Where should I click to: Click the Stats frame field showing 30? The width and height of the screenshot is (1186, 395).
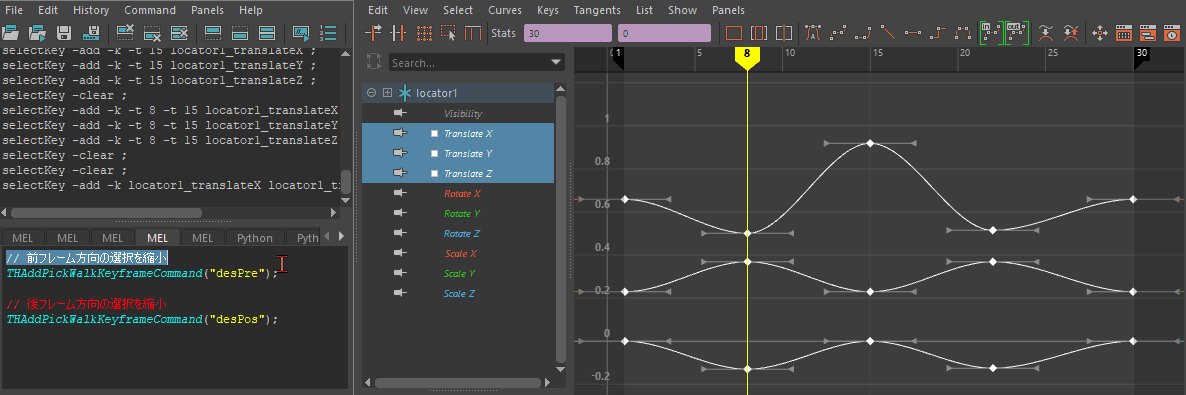(567, 33)
